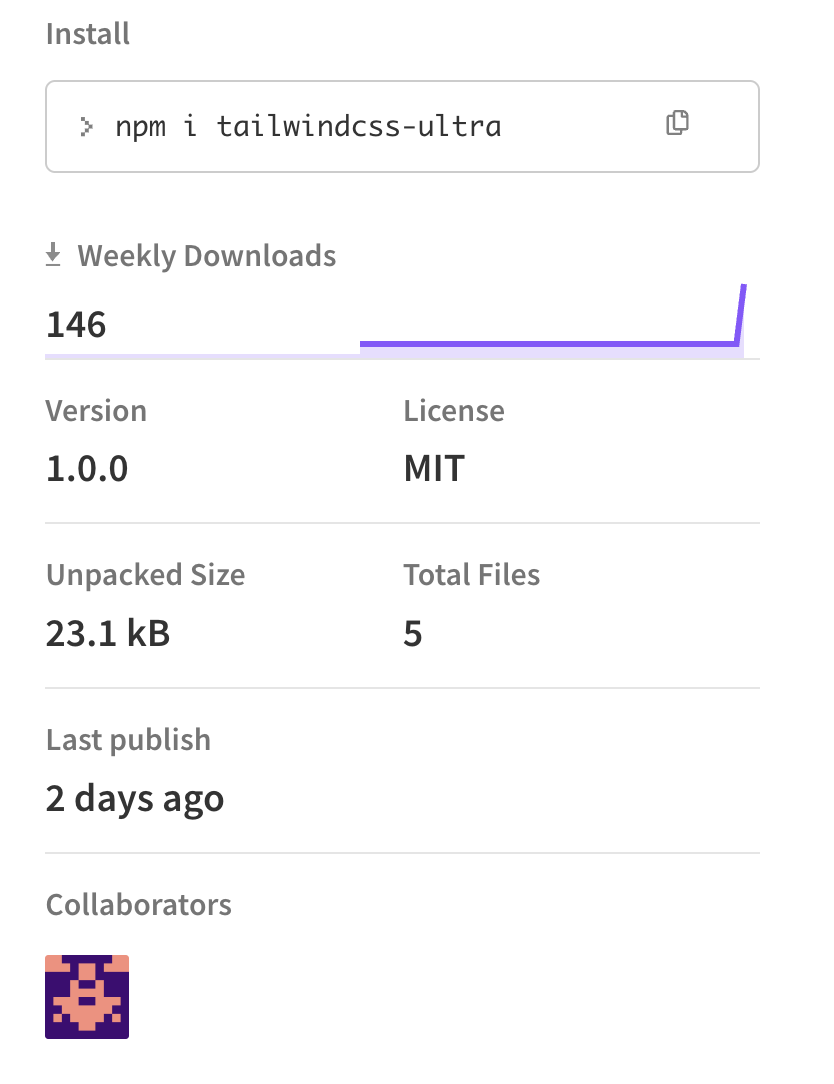Open the collaborator's pixel avatar
This screenshot has height=1084, width=834.
[x=87, y=996]
